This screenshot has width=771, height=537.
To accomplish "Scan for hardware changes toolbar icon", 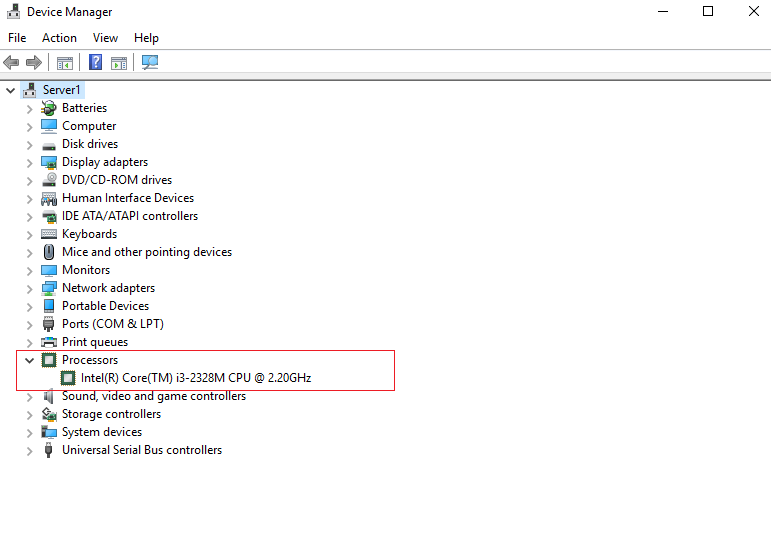I will click(x=150, y=62).
